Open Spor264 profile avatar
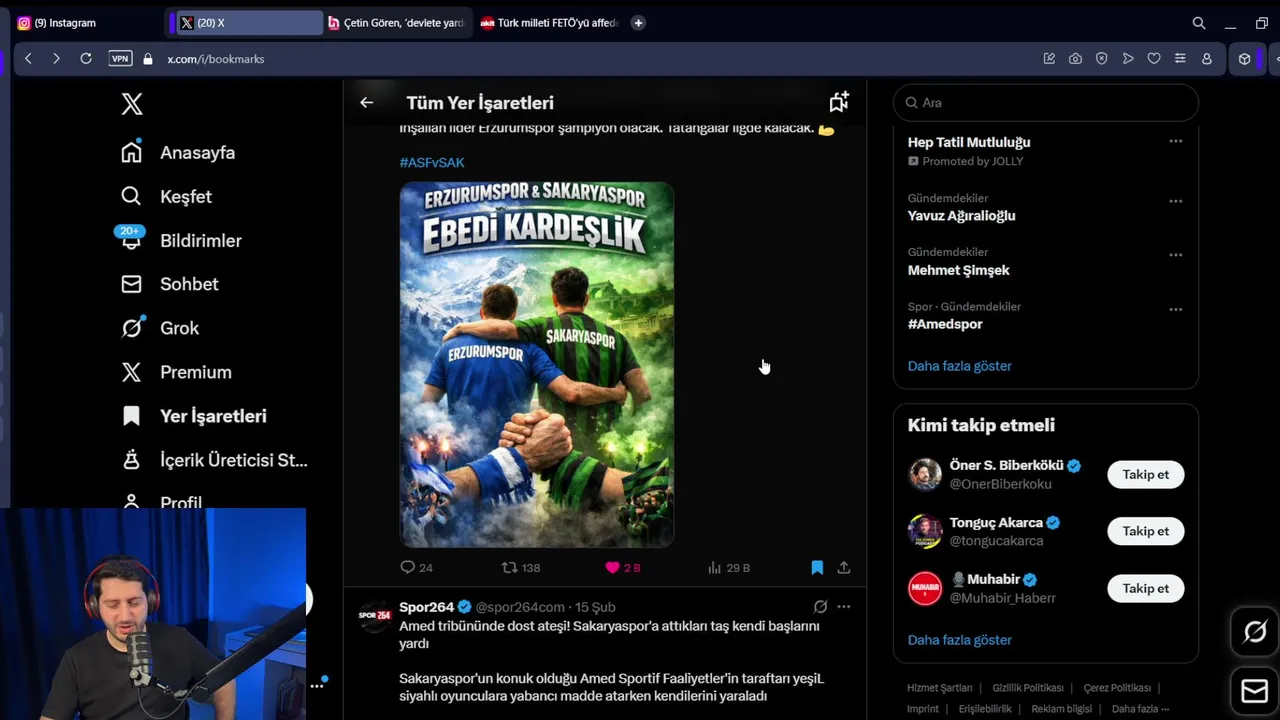The width and height of the screenshot is (1280, 720). point(374,615)
